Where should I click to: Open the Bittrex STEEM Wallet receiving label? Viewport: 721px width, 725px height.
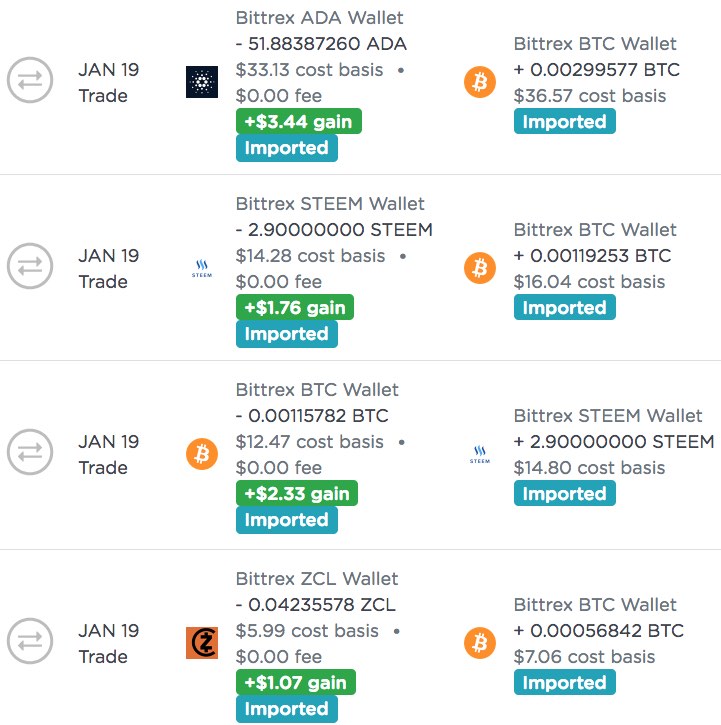coord(608,415)
